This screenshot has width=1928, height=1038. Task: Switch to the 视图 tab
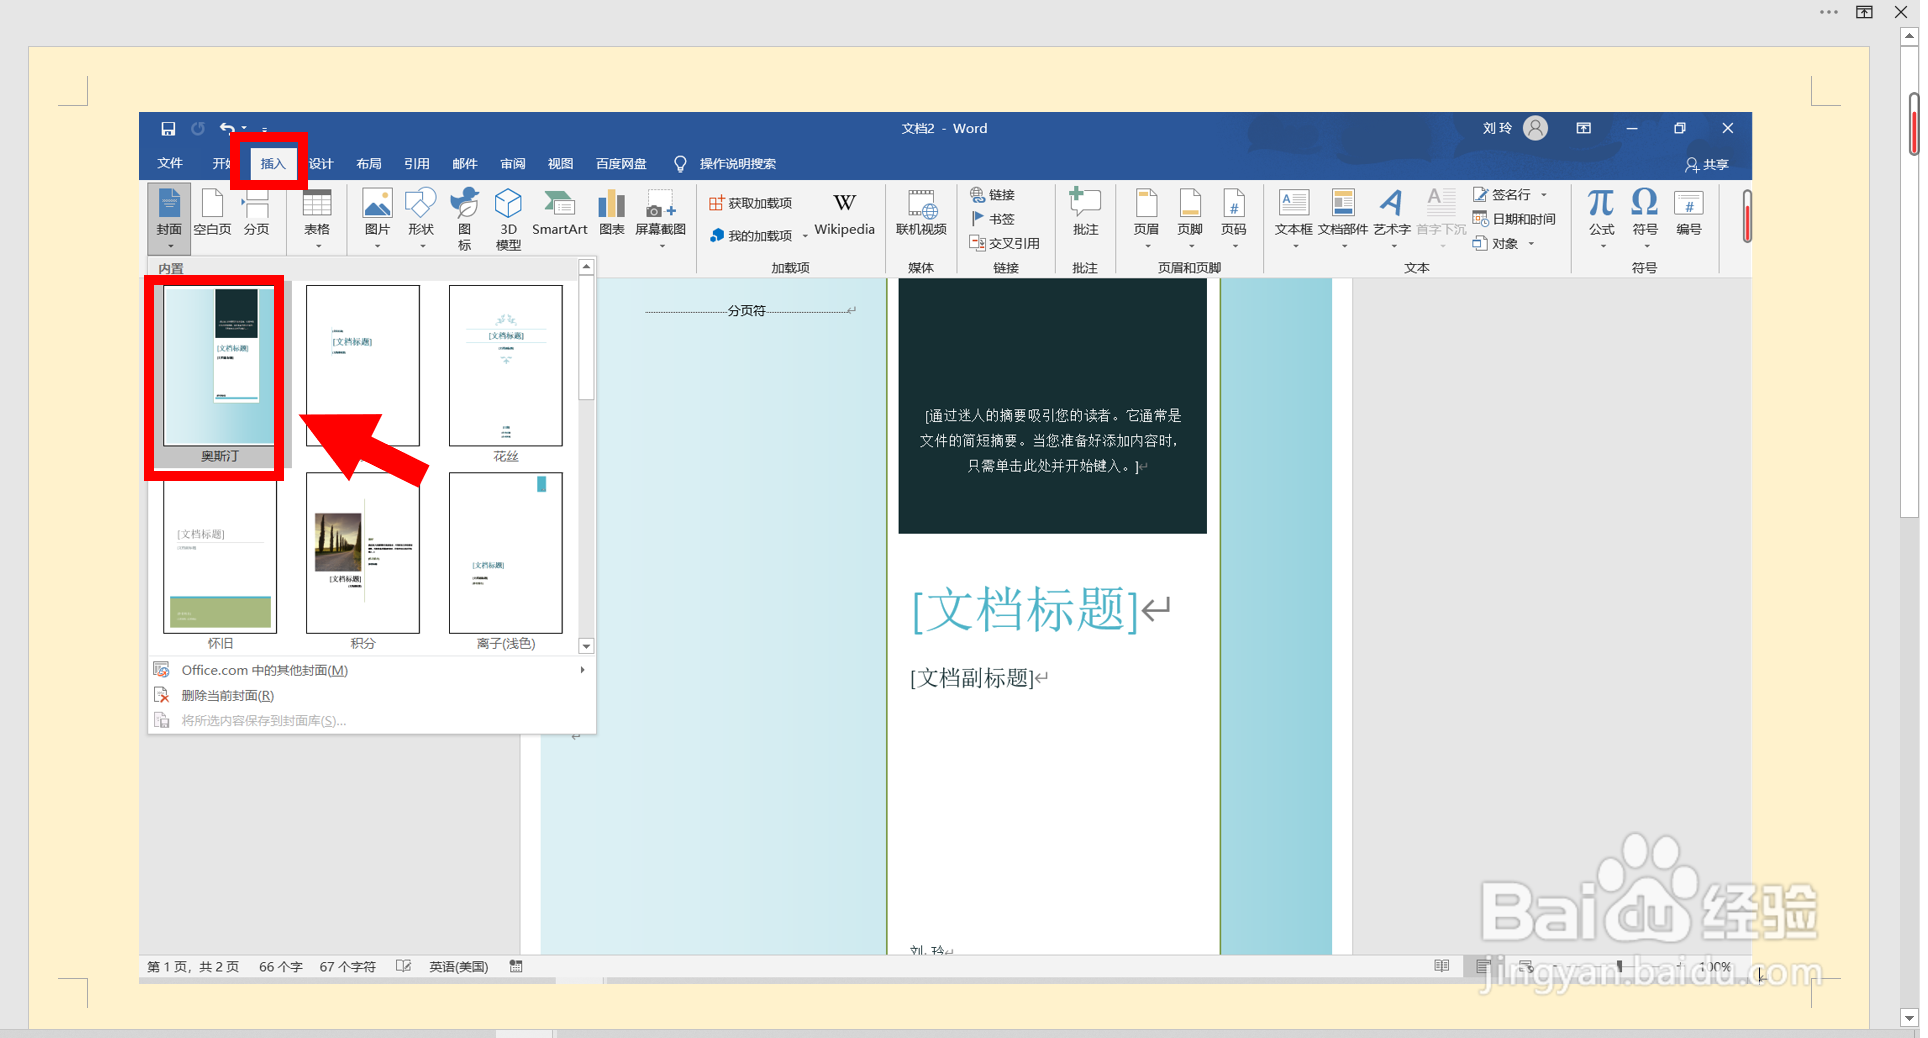(561, 163)
